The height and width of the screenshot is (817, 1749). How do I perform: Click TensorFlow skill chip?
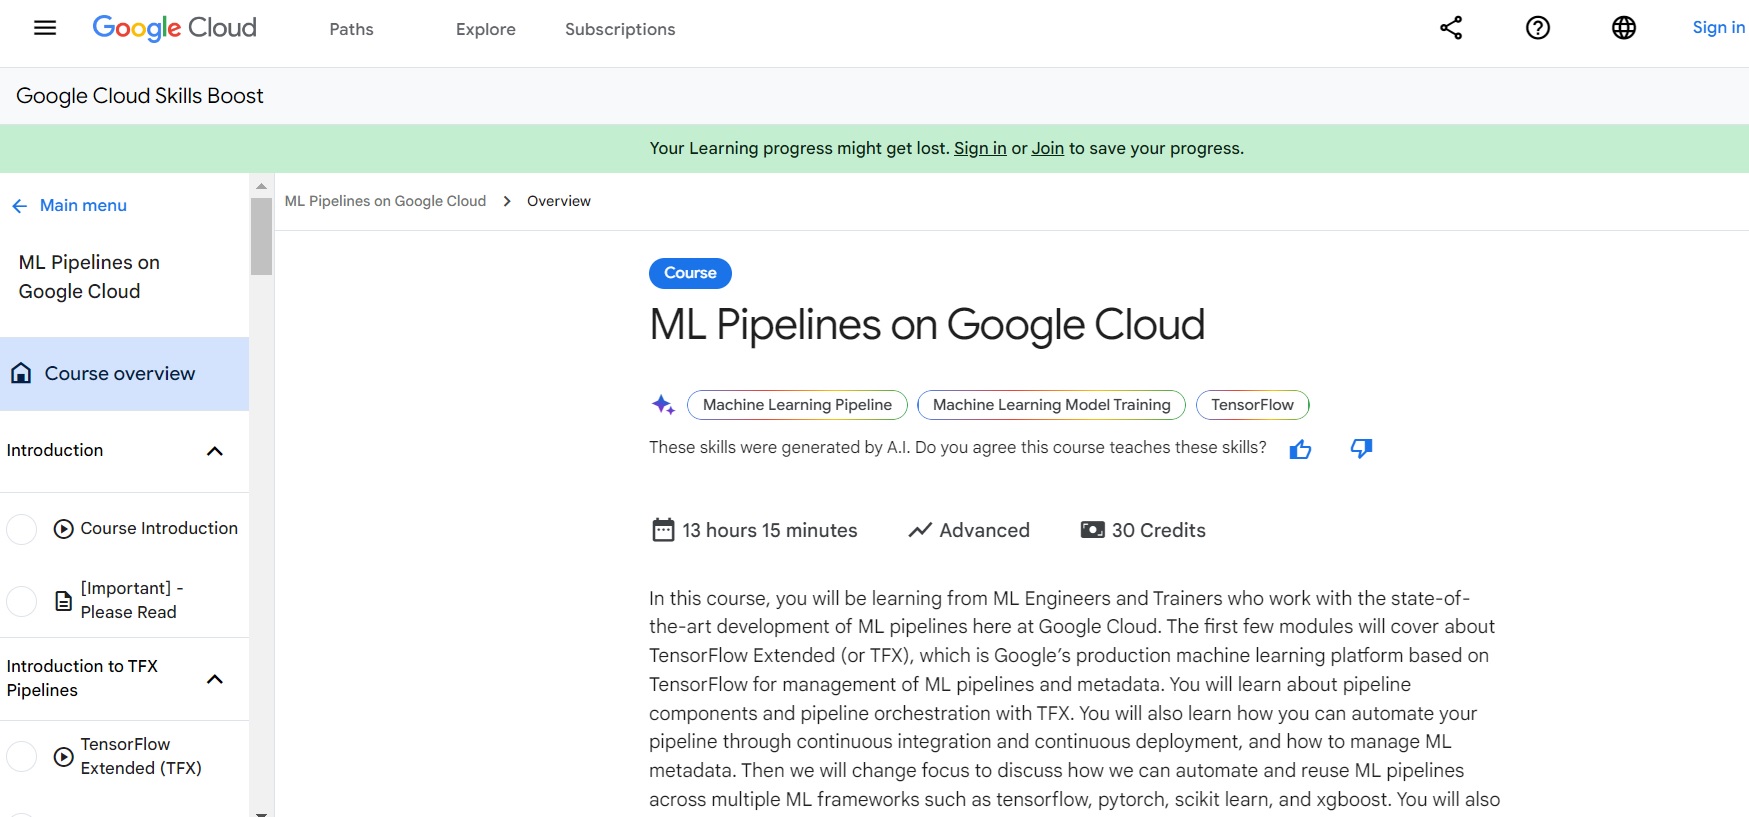[1252, 405]
